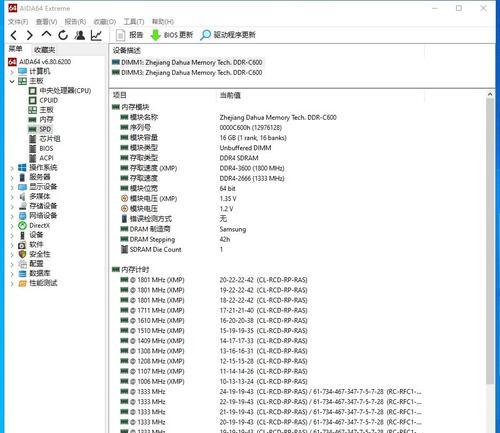Click the 设备 device icon
This screenshot has width=500, height=433.
22,235
